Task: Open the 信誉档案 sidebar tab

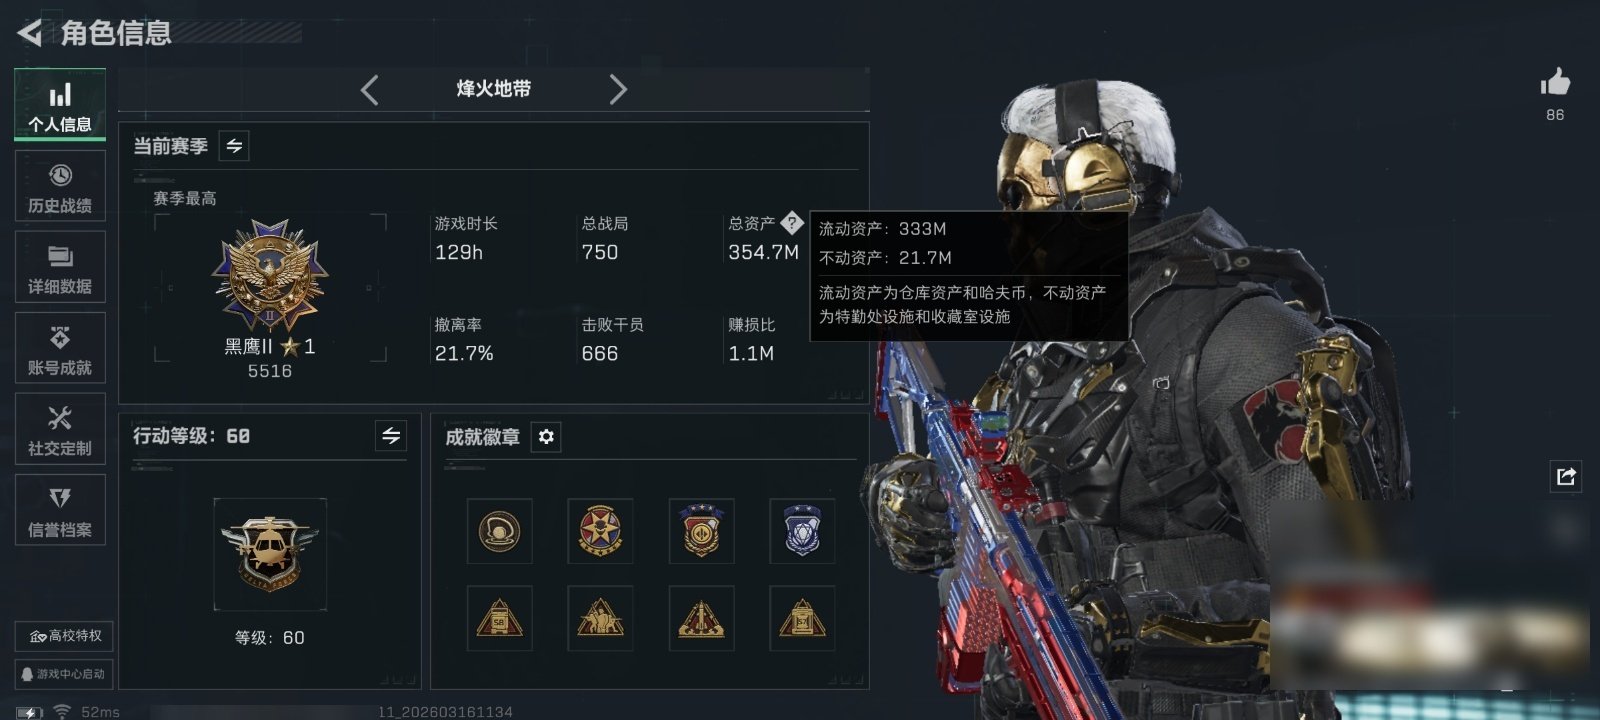Action: pos(60,510)
